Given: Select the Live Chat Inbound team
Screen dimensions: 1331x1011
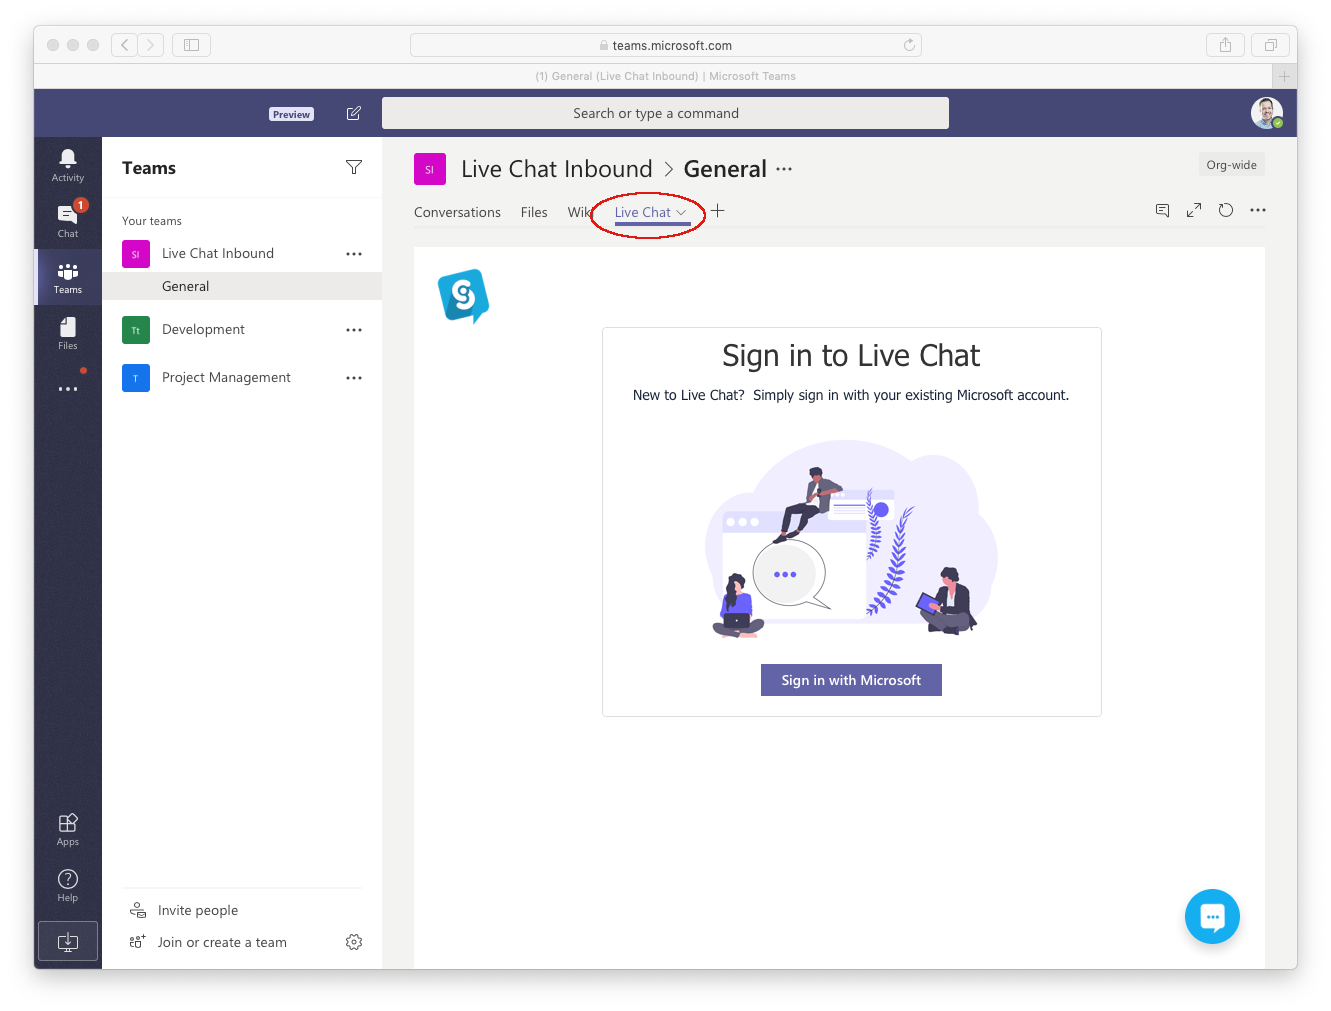Looking at the screenshot, I should pyautogui.click(x=217, y=254).
